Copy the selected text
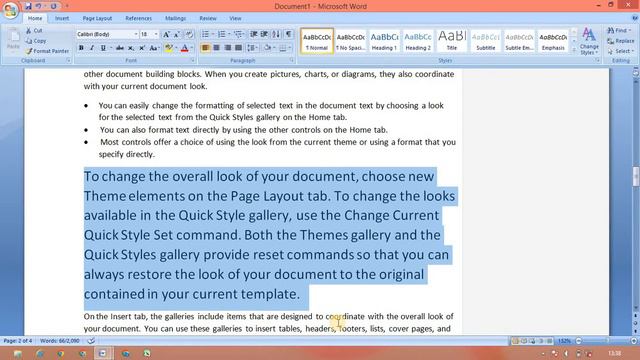640x360 pixels. pyautogui.click(x=36, y=41)
